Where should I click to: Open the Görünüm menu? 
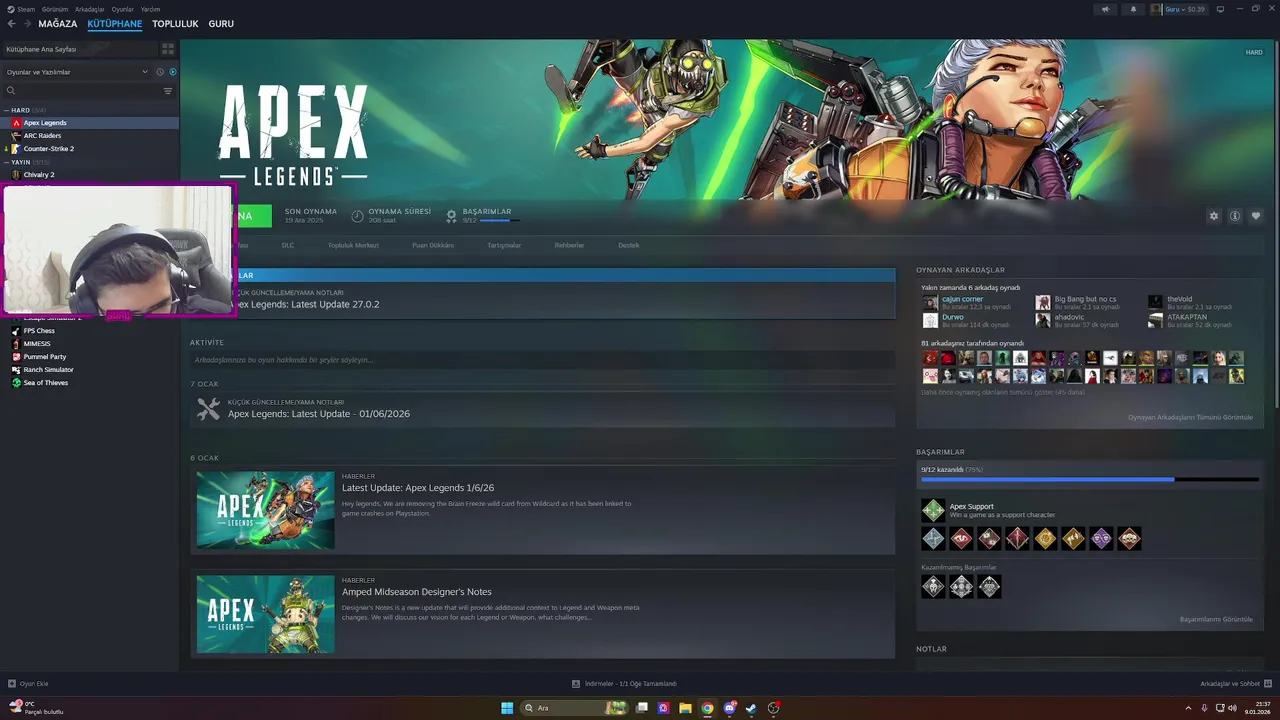(x=55, y=9)
